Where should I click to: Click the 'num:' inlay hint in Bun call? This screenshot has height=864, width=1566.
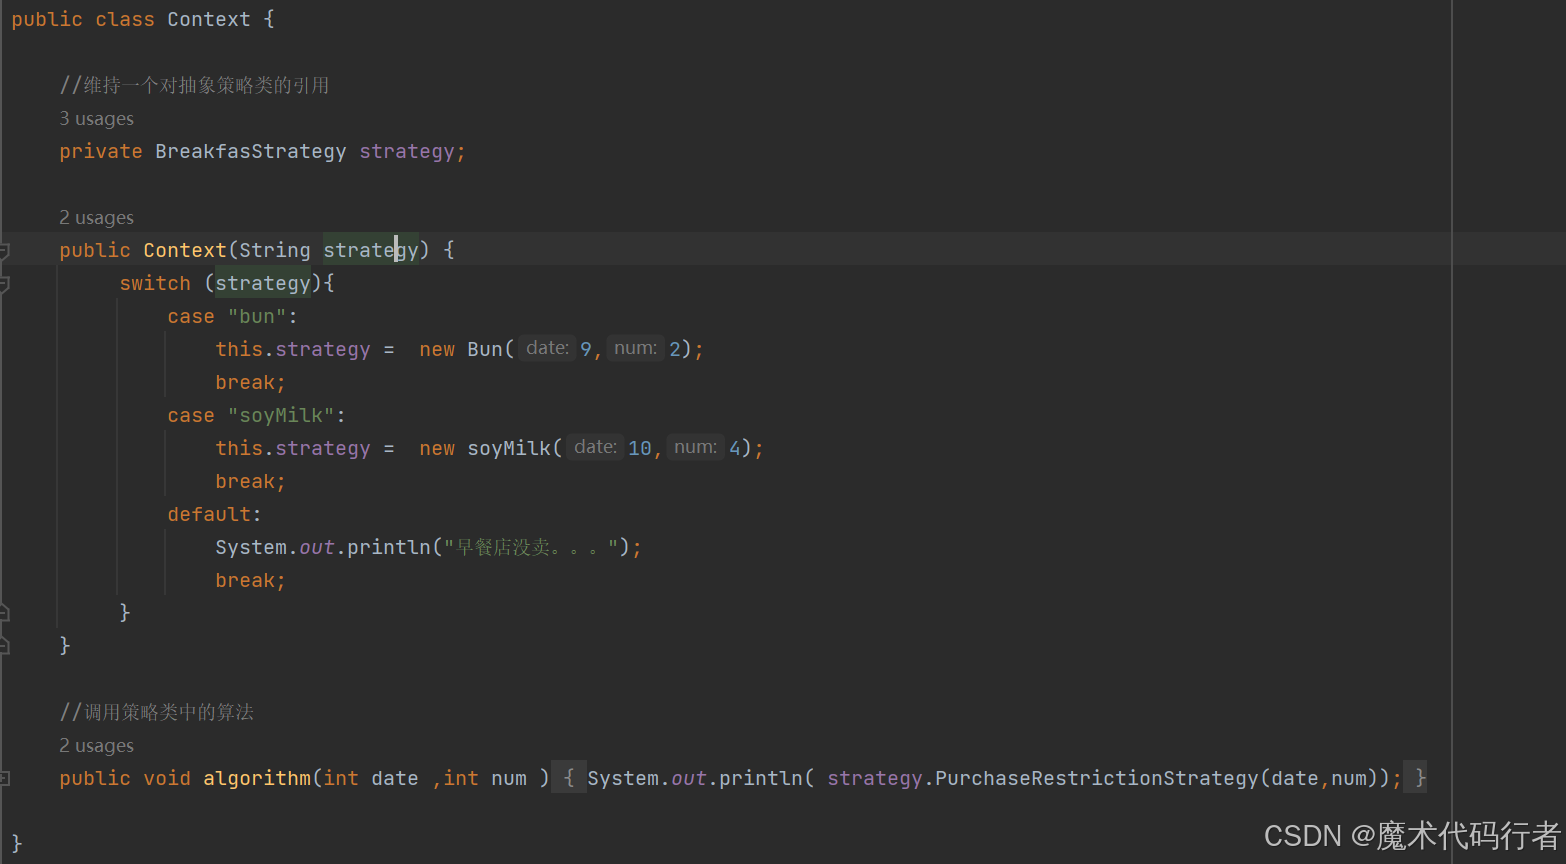635,348
